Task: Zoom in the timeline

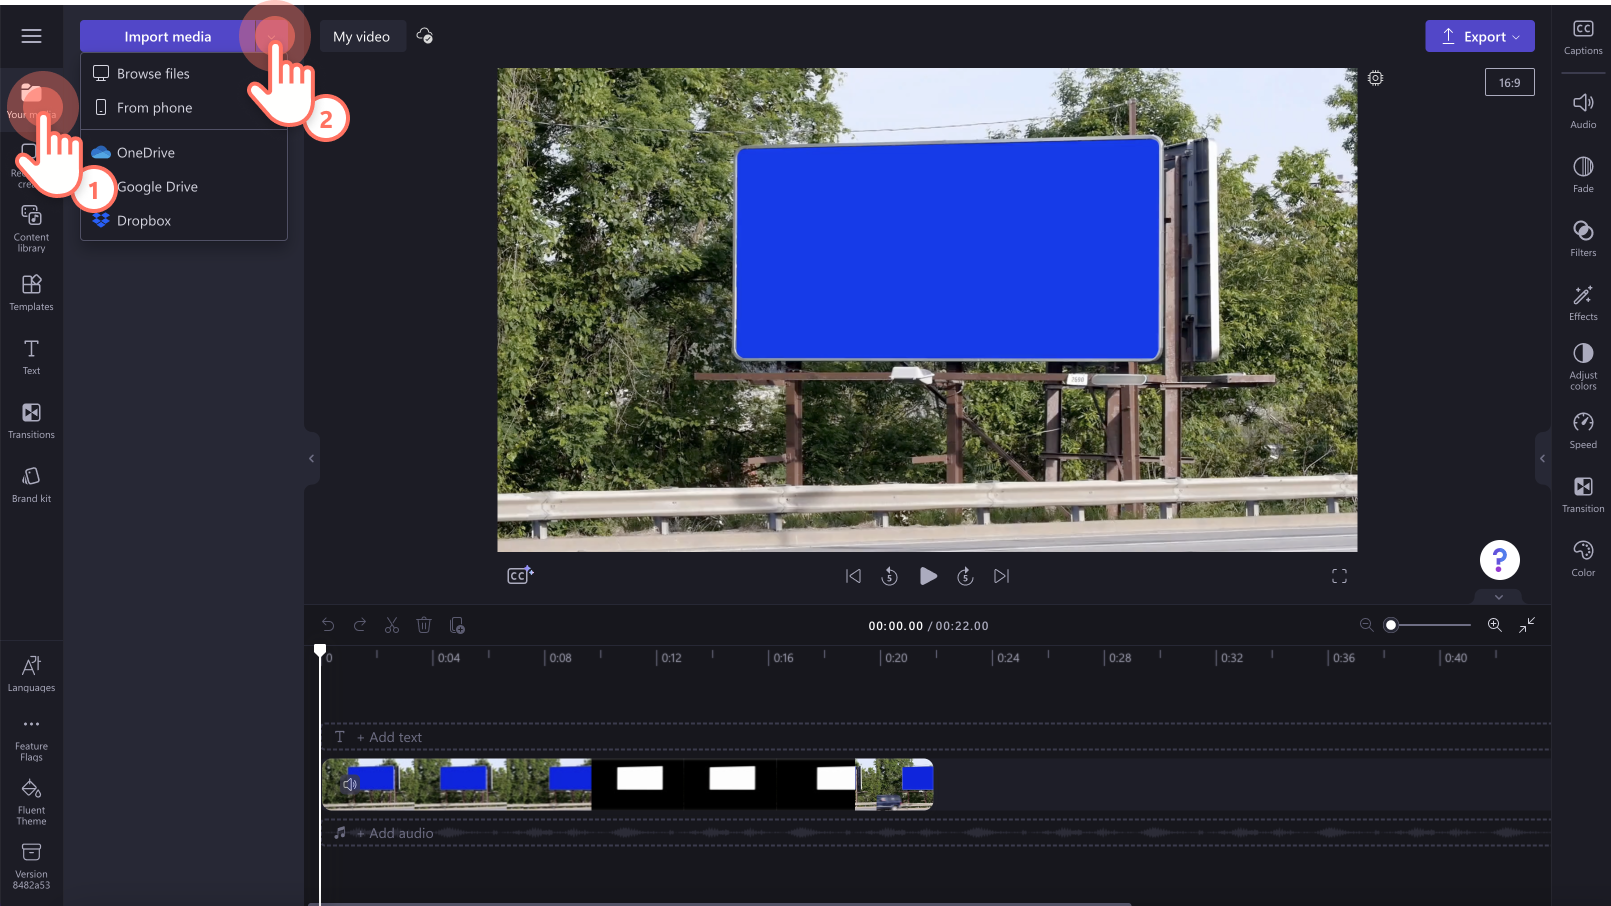Action: click(1495, 625)
